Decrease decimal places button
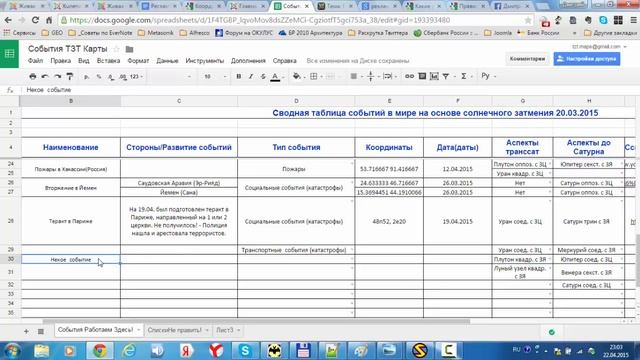 point(111,77)
